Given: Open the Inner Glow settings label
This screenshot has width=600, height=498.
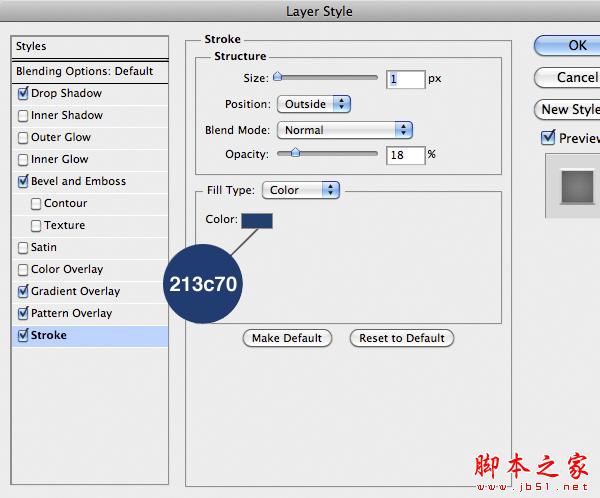Looking at the screenshot, I should 60,159.
